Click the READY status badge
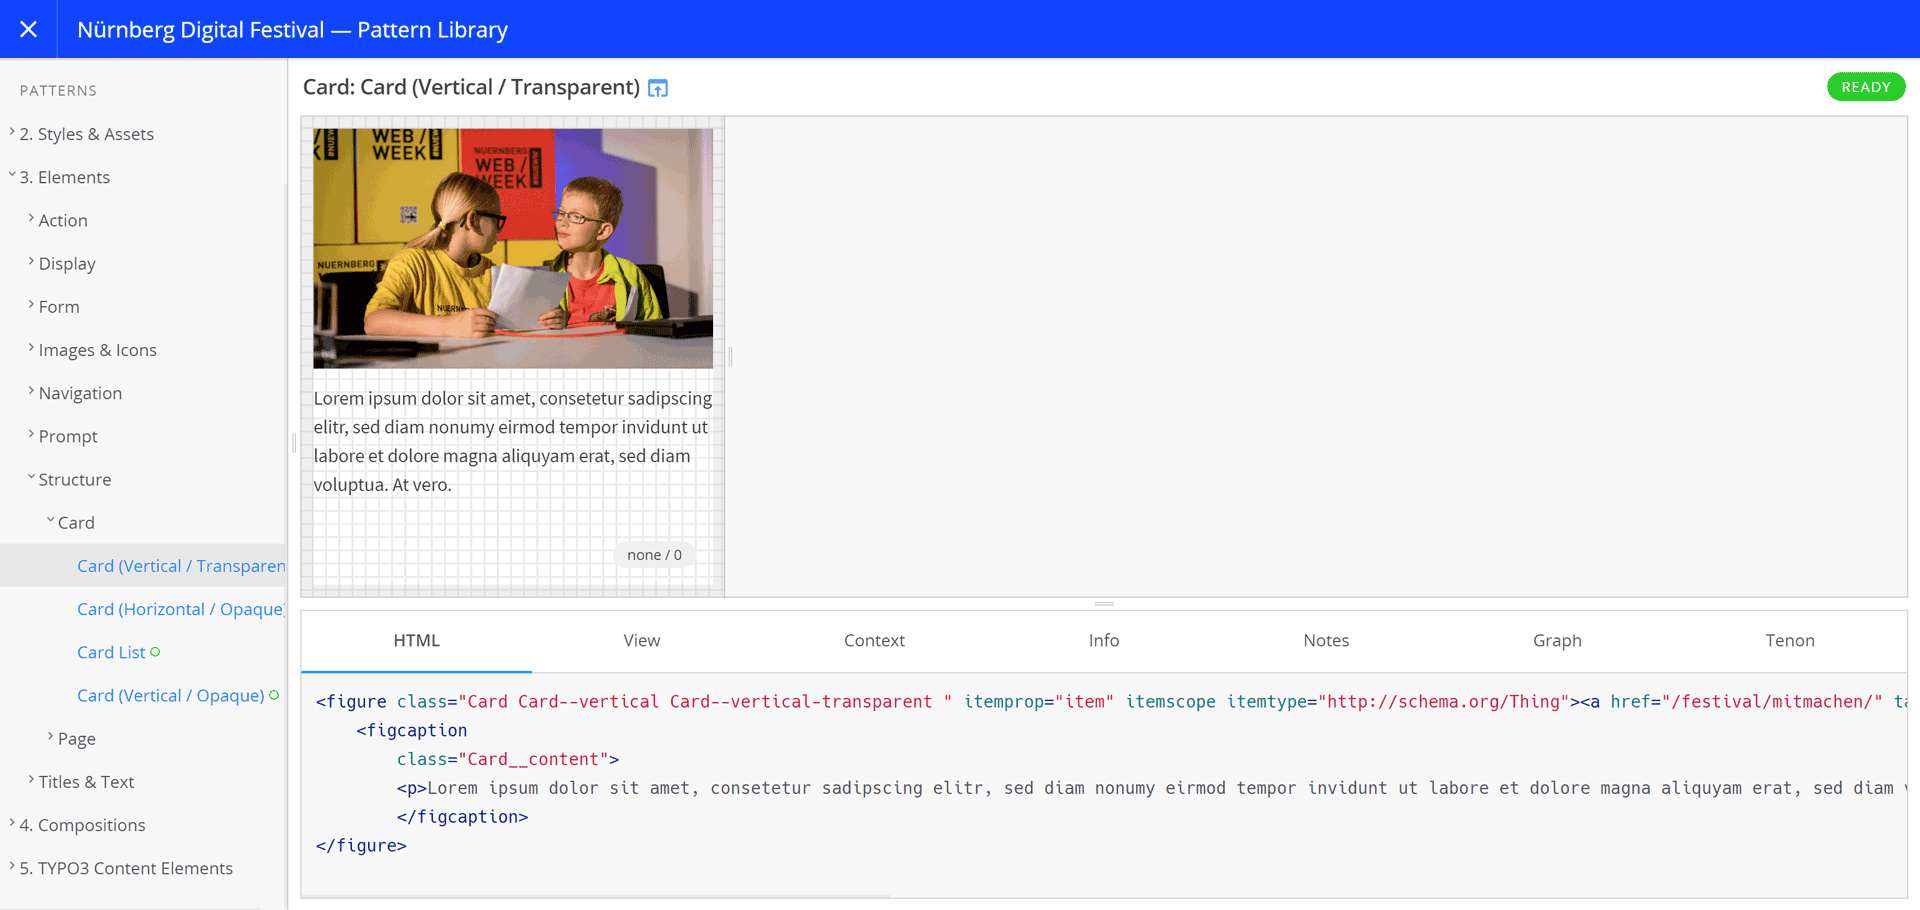 click(1866, 87)
